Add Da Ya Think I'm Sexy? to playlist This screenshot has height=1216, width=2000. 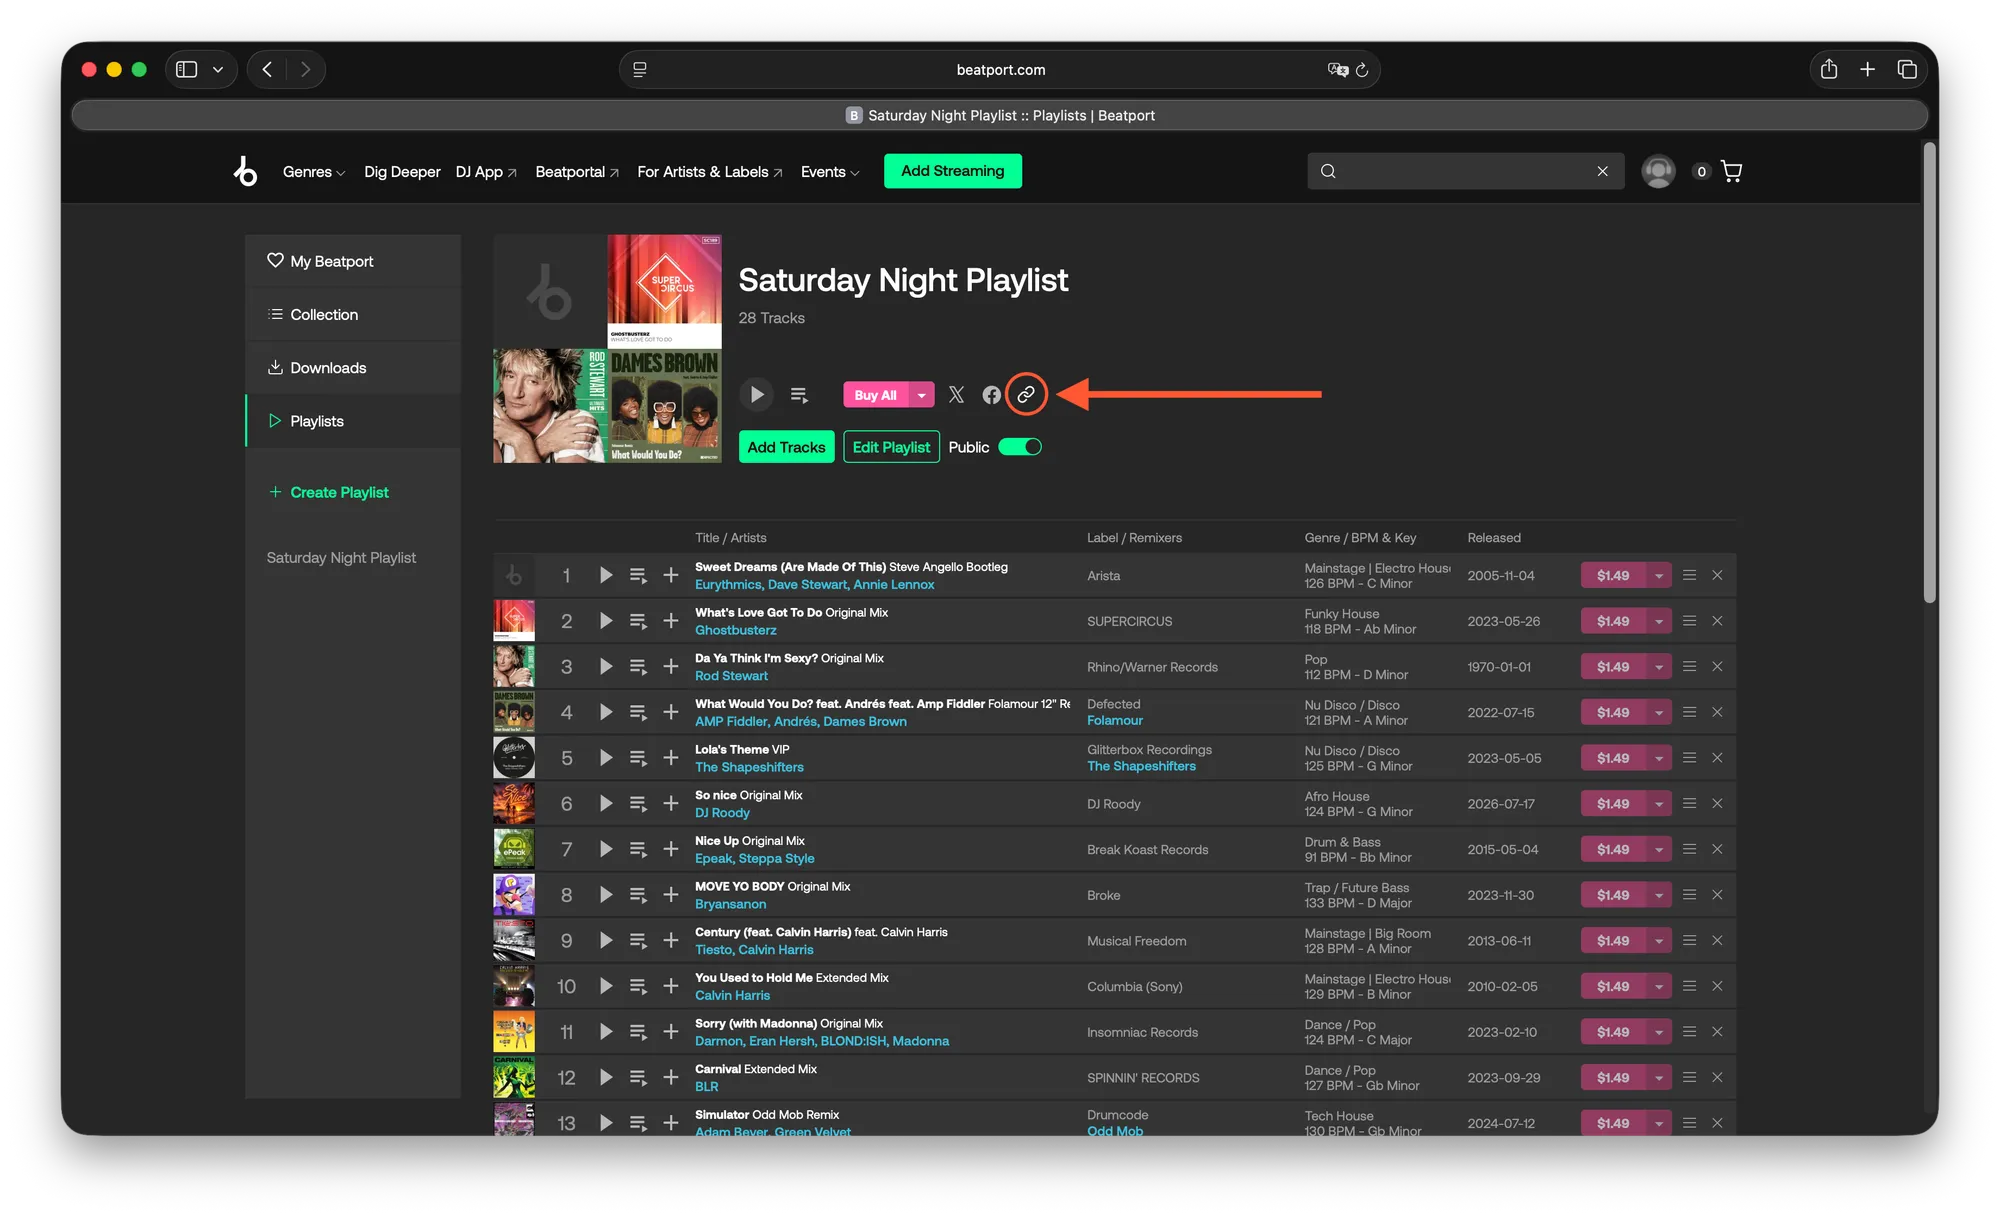tap(671, 666)
